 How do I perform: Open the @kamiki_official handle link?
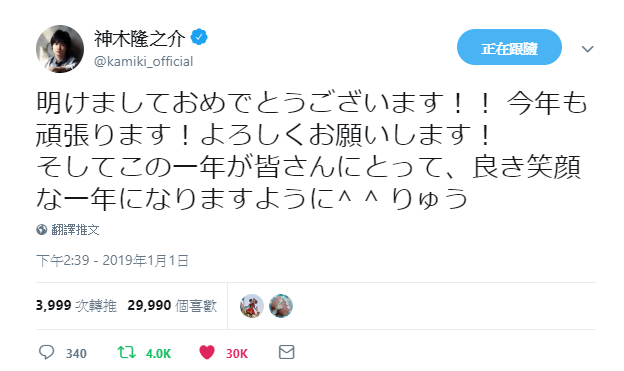pos(144,62)
